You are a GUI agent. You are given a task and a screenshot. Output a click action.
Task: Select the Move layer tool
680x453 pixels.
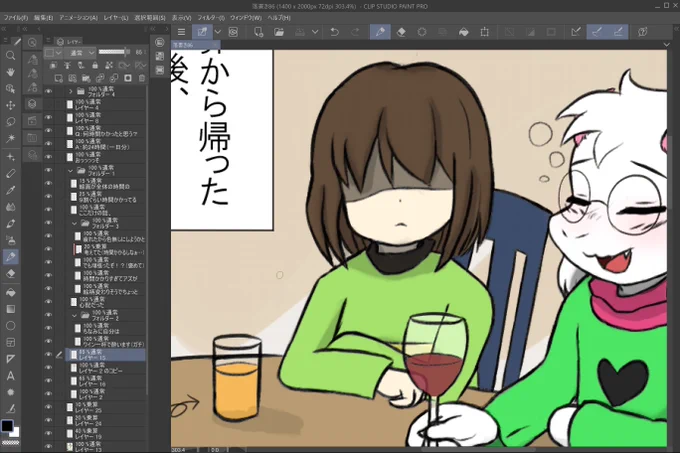pos(10,105)
